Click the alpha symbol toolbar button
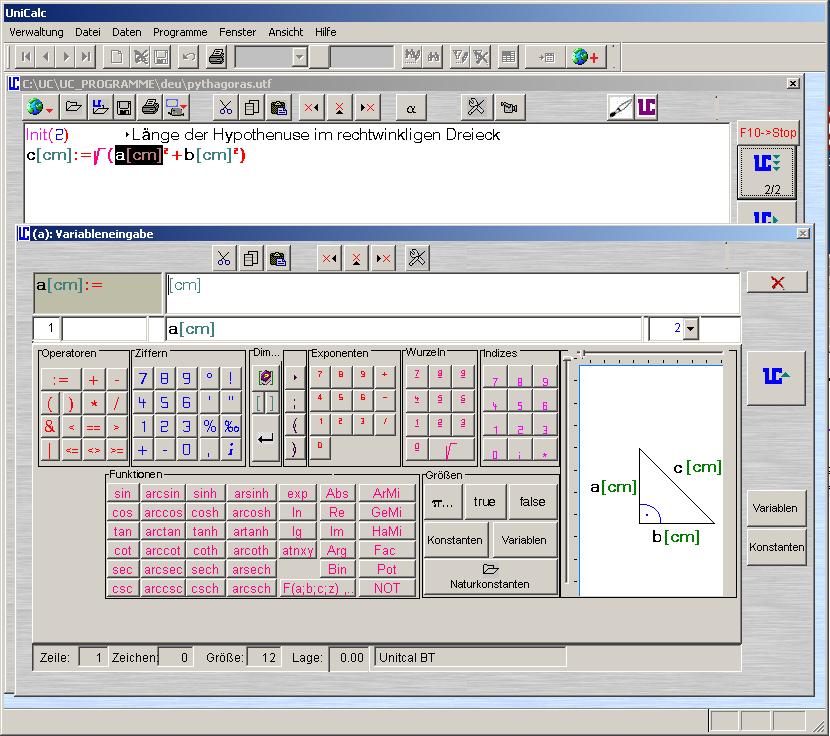 [411, 108]
